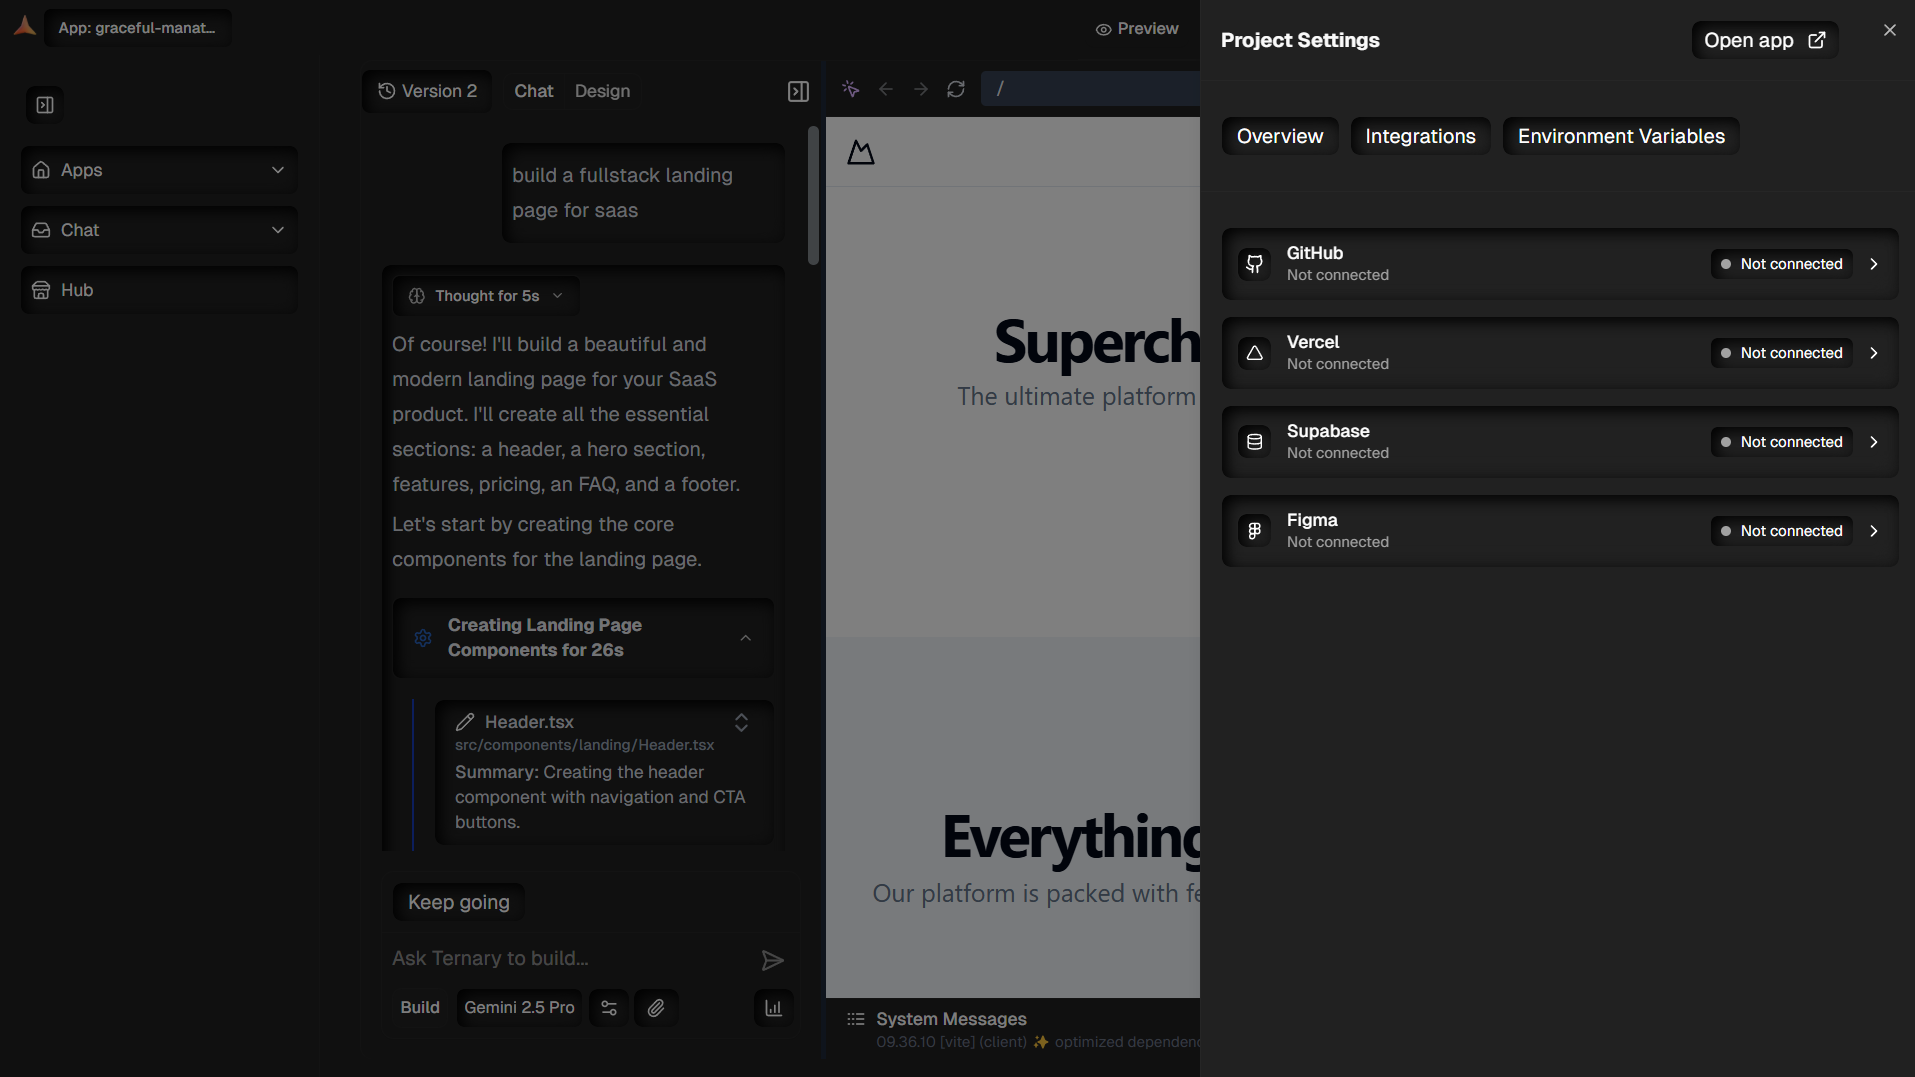Click the Keep going suggestion

pos(459,902)
